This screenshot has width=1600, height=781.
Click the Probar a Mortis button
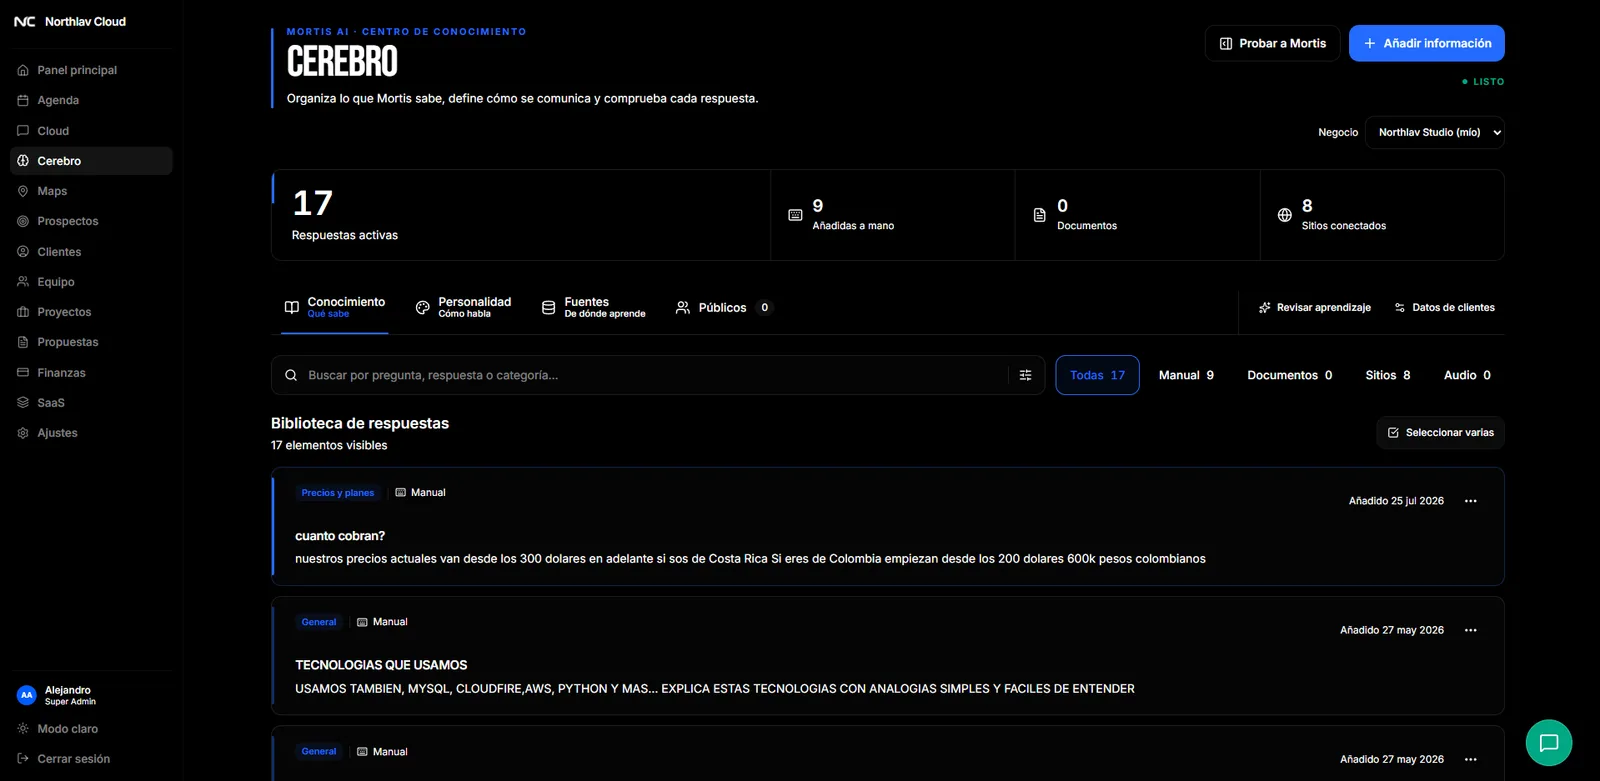pos(1272,43)
